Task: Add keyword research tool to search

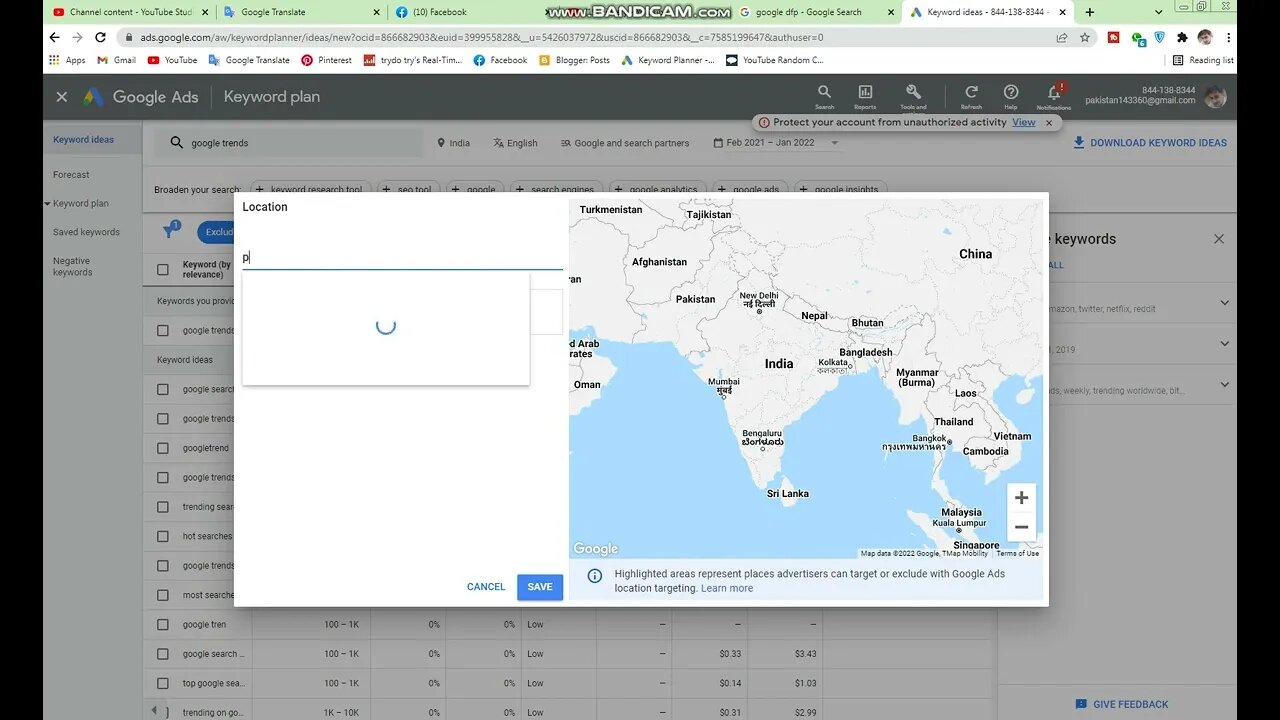Action: tap(310, 188)
